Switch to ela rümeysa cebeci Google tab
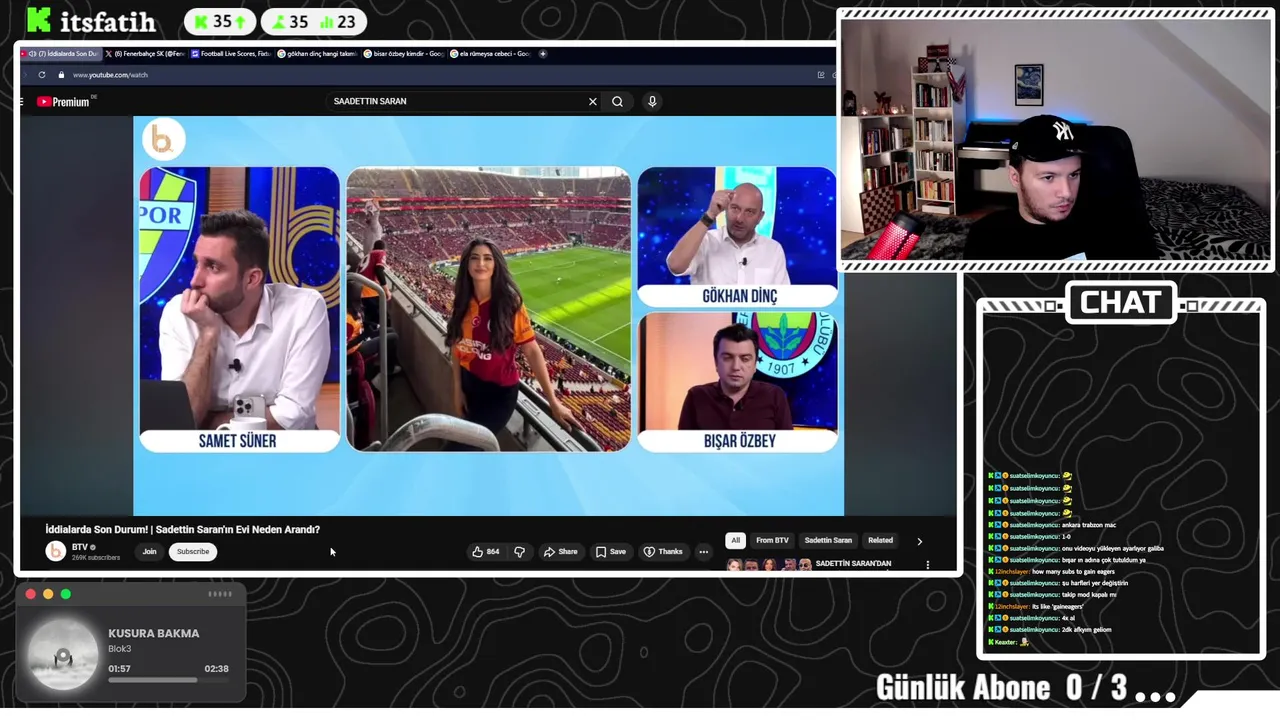1280x720 pixels. pos(489,54)
